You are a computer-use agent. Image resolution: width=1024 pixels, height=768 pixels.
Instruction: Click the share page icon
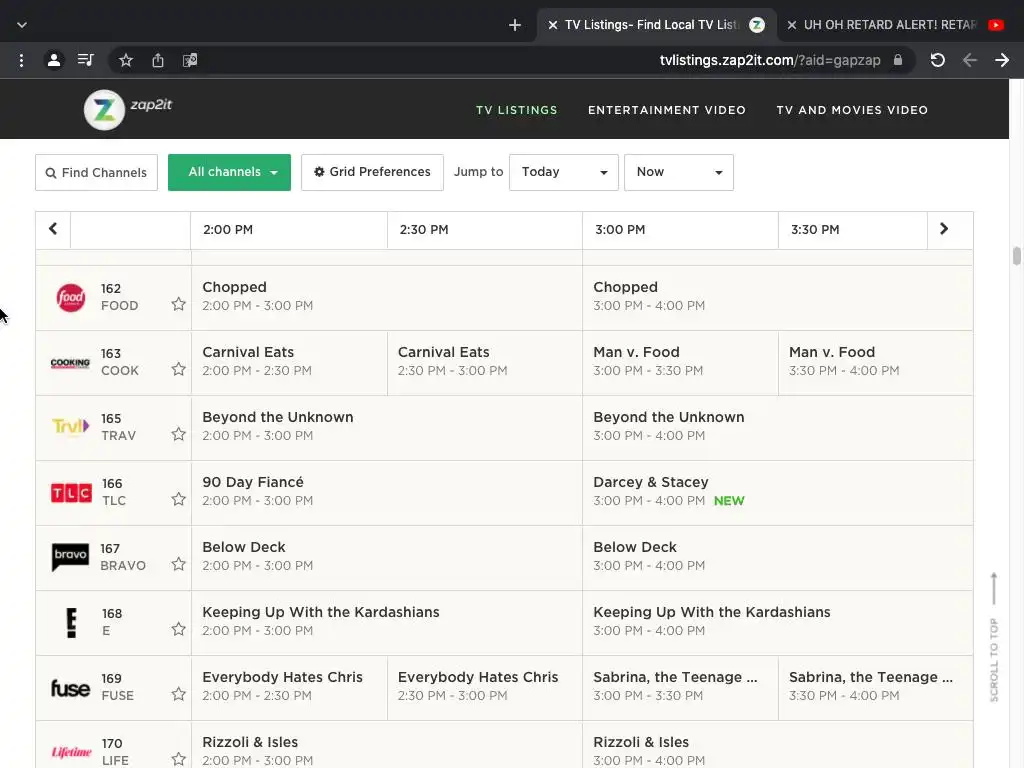tap(158, 61)
